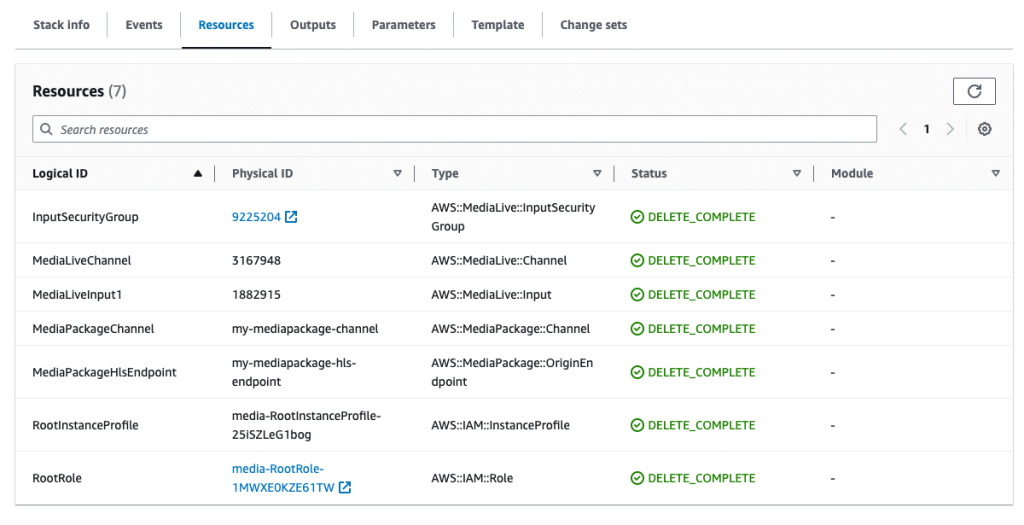Open the 9225204 physical ID link
The image size is (1024, 525).
pyautogui.click(x=256, y=217)
